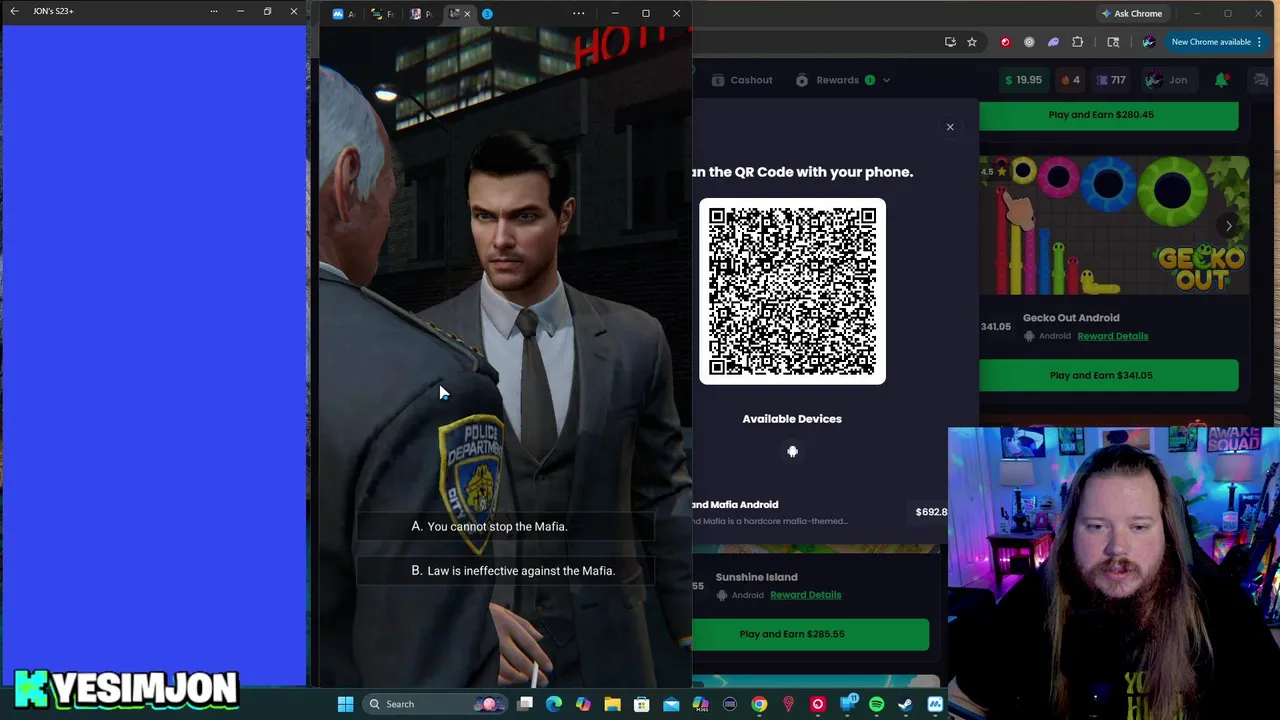Screen dimensions: 1280x720
Task: Open the streak flame counter showing 4
Action: [1071, 80]
